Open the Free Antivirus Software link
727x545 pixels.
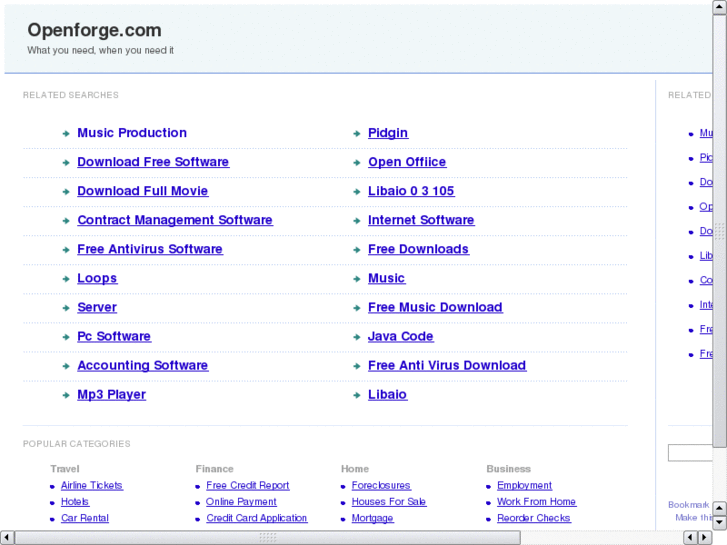point(150,249)
